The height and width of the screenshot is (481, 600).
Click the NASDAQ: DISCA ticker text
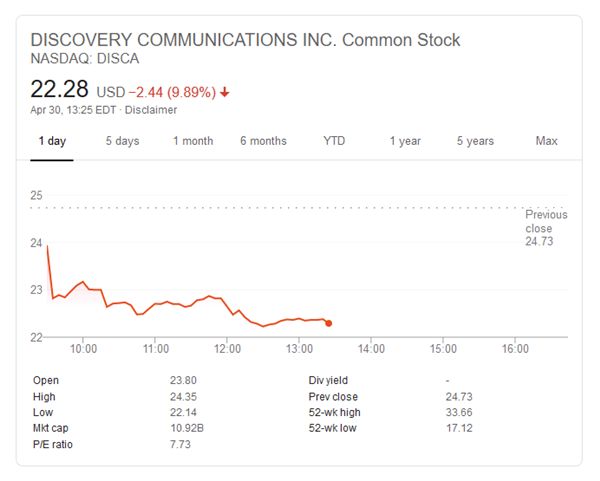click(x=85, y=59)
